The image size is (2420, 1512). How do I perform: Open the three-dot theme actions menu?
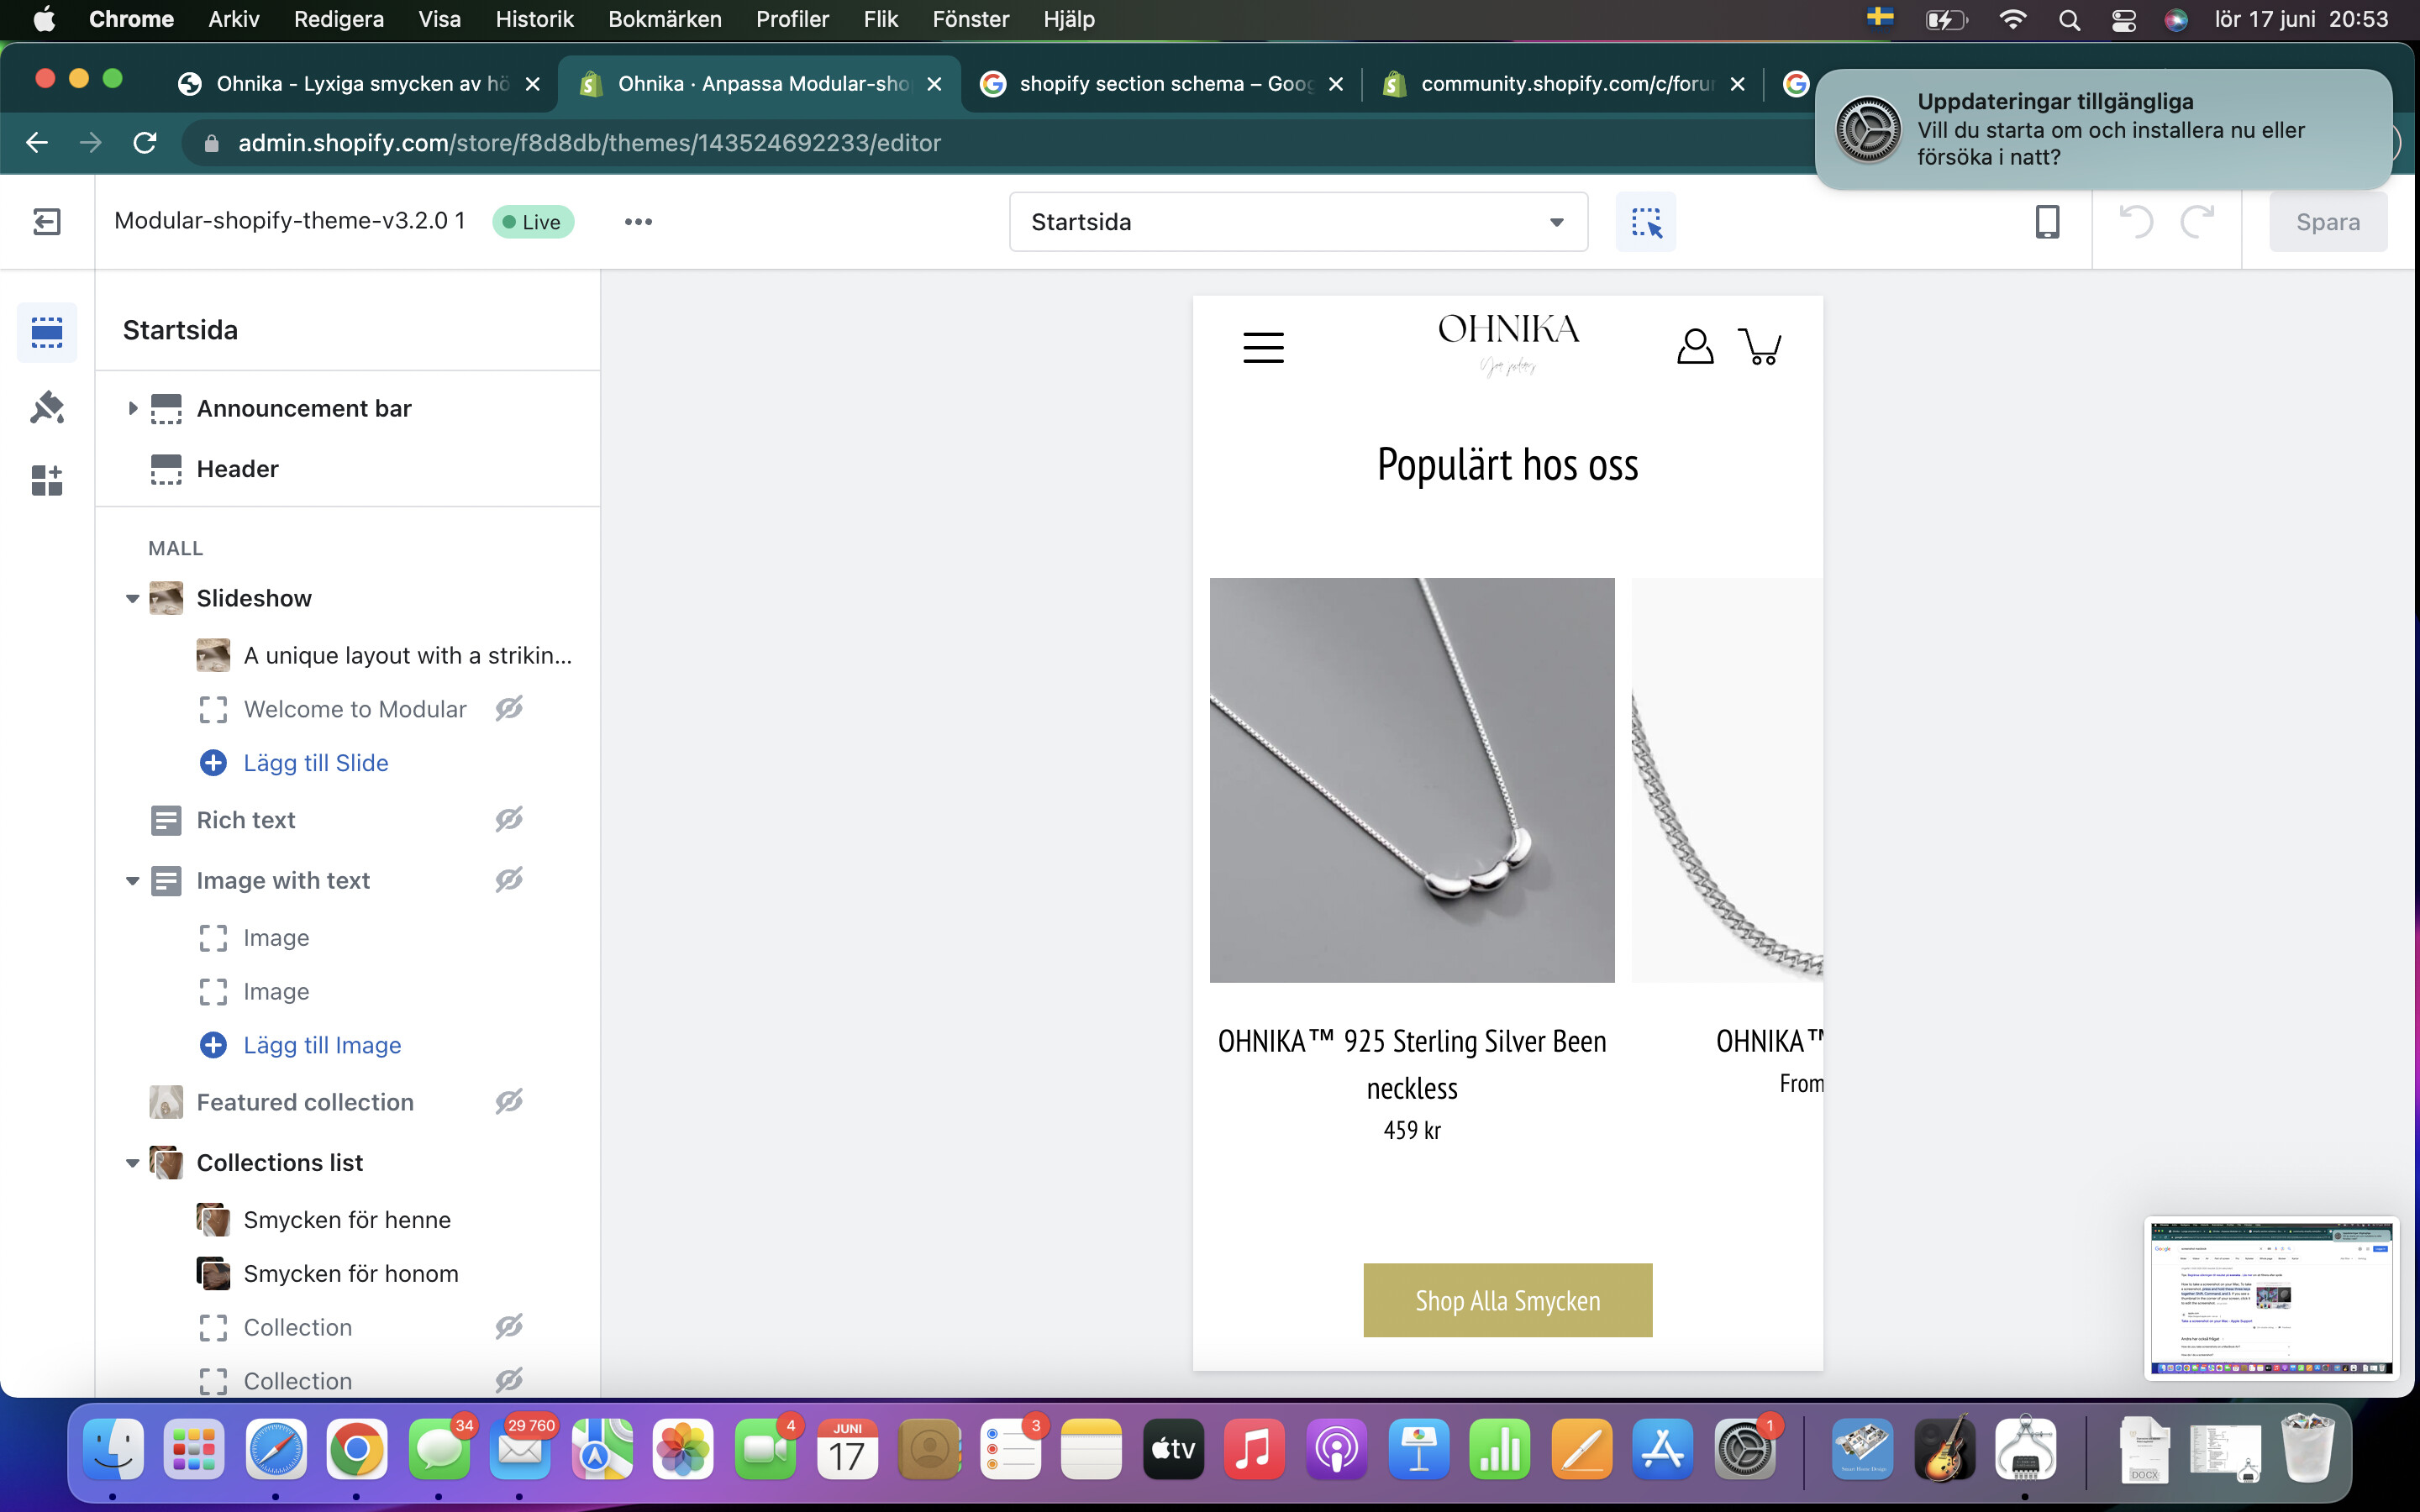(638, 221)
